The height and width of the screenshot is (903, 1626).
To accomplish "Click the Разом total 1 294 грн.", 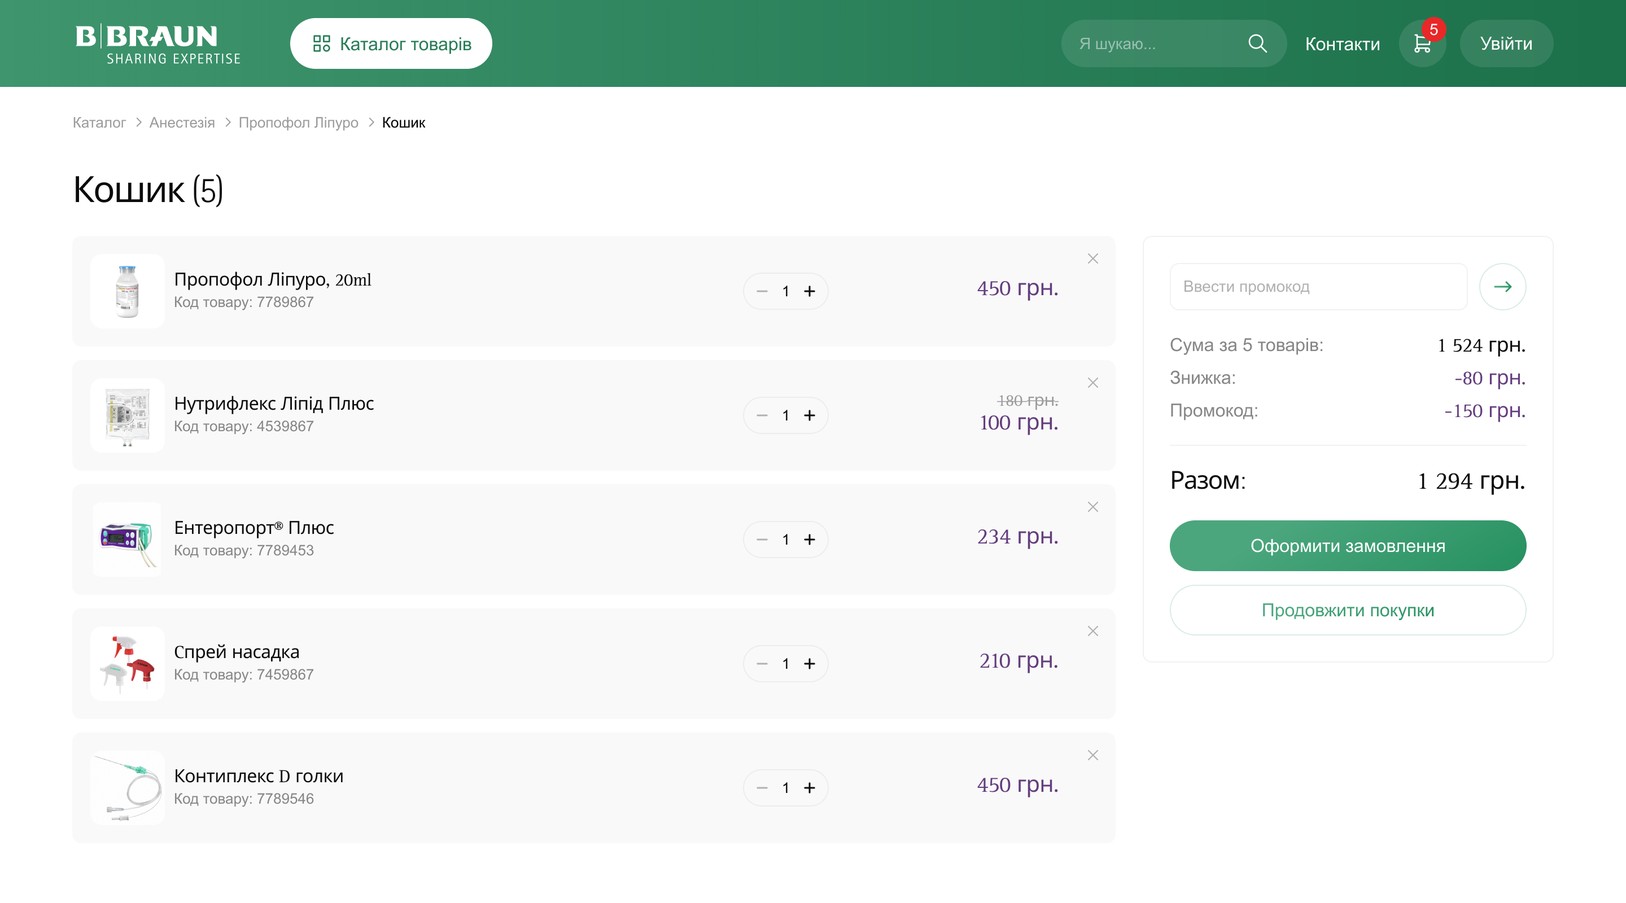I will [1471, 481].
